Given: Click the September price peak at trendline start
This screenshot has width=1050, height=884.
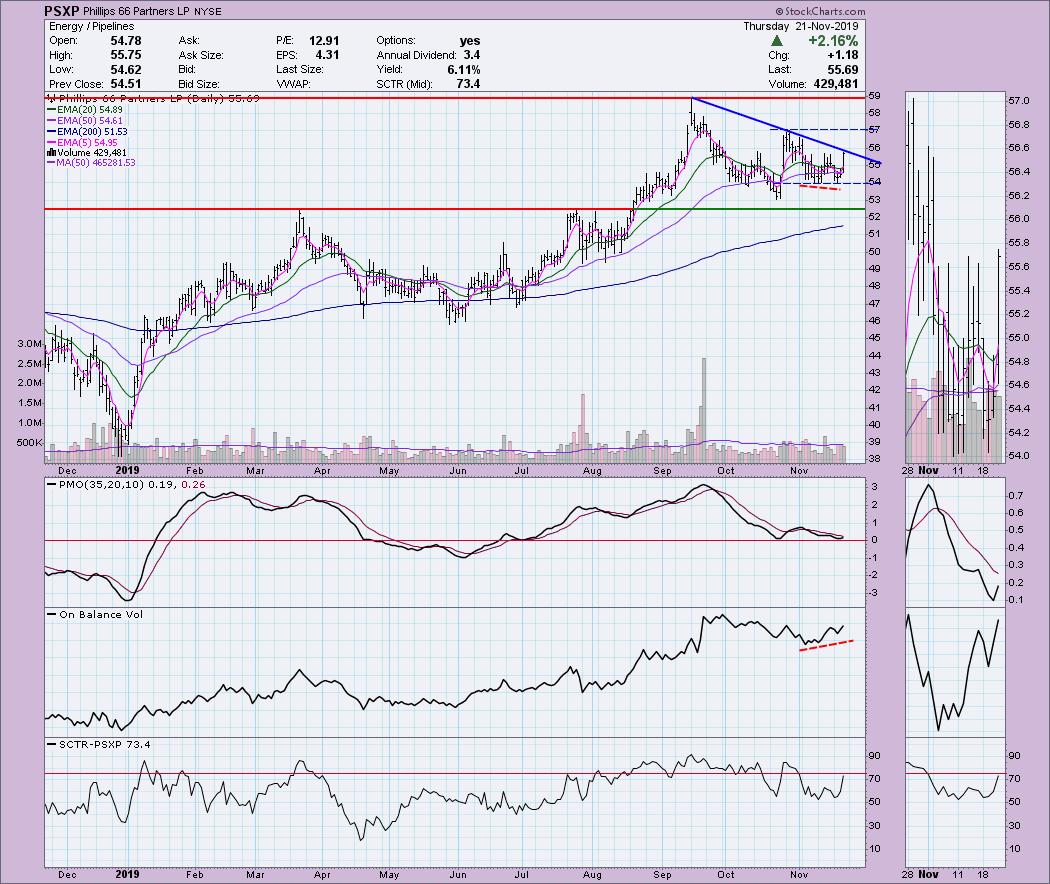Looking at the screenshot, I should tap(692, 98).
